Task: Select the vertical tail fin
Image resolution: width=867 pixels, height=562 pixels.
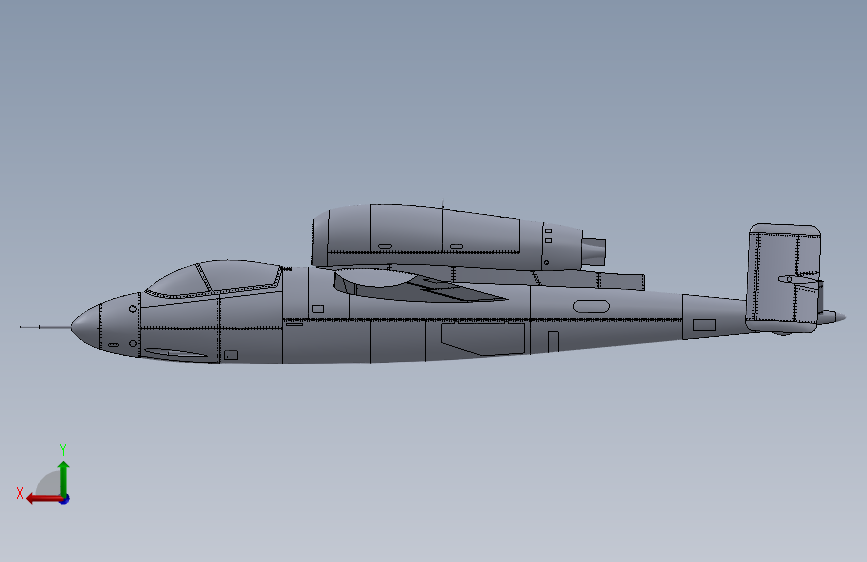Action: [782, 278]
